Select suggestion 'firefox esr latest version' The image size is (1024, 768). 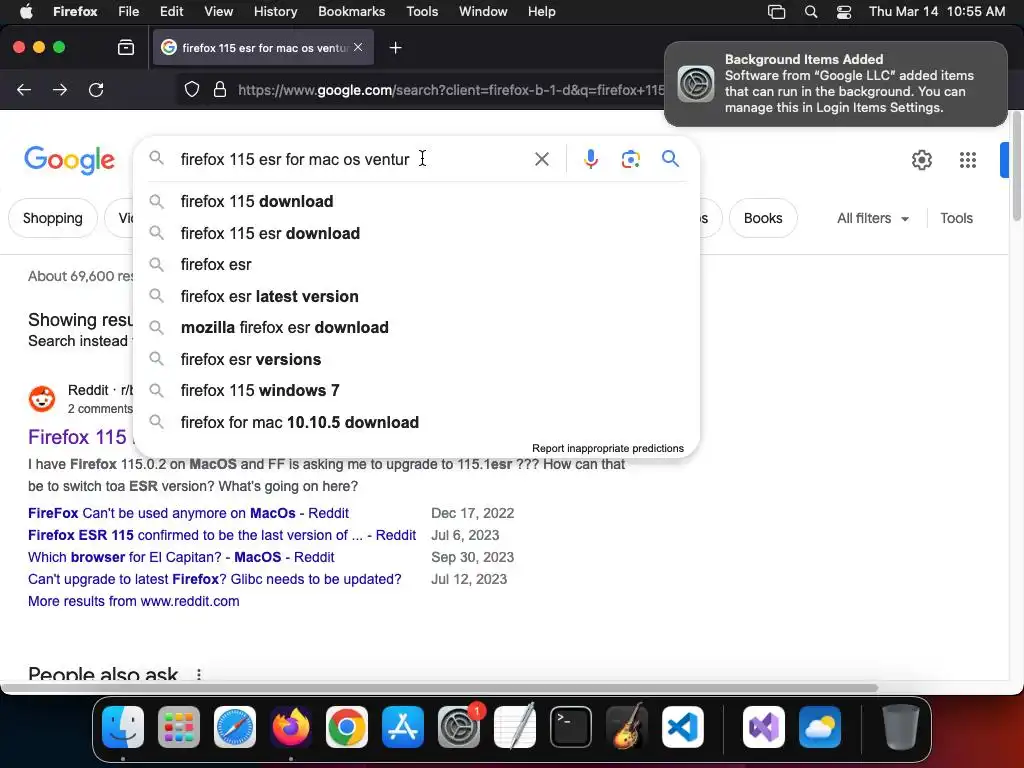(416, 296)
